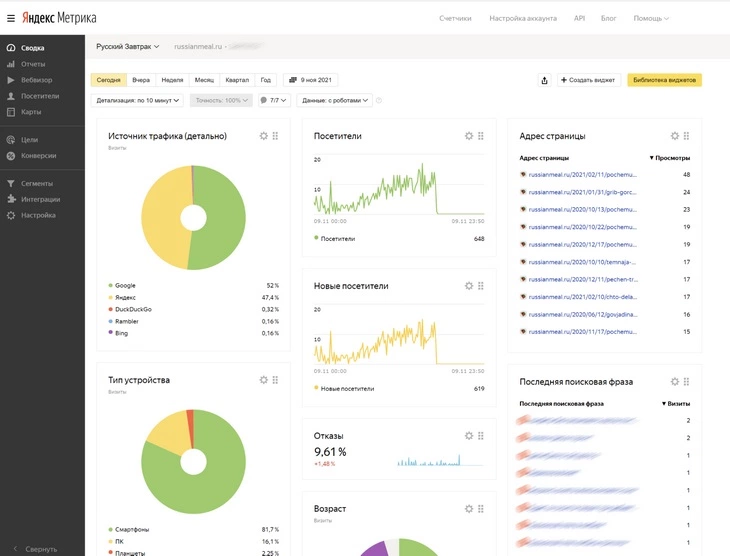Image resolution: width=730 pixels, height=556 pixels.
Task: Open Счетчики in top navigation
Action: (x=455, y=18)
